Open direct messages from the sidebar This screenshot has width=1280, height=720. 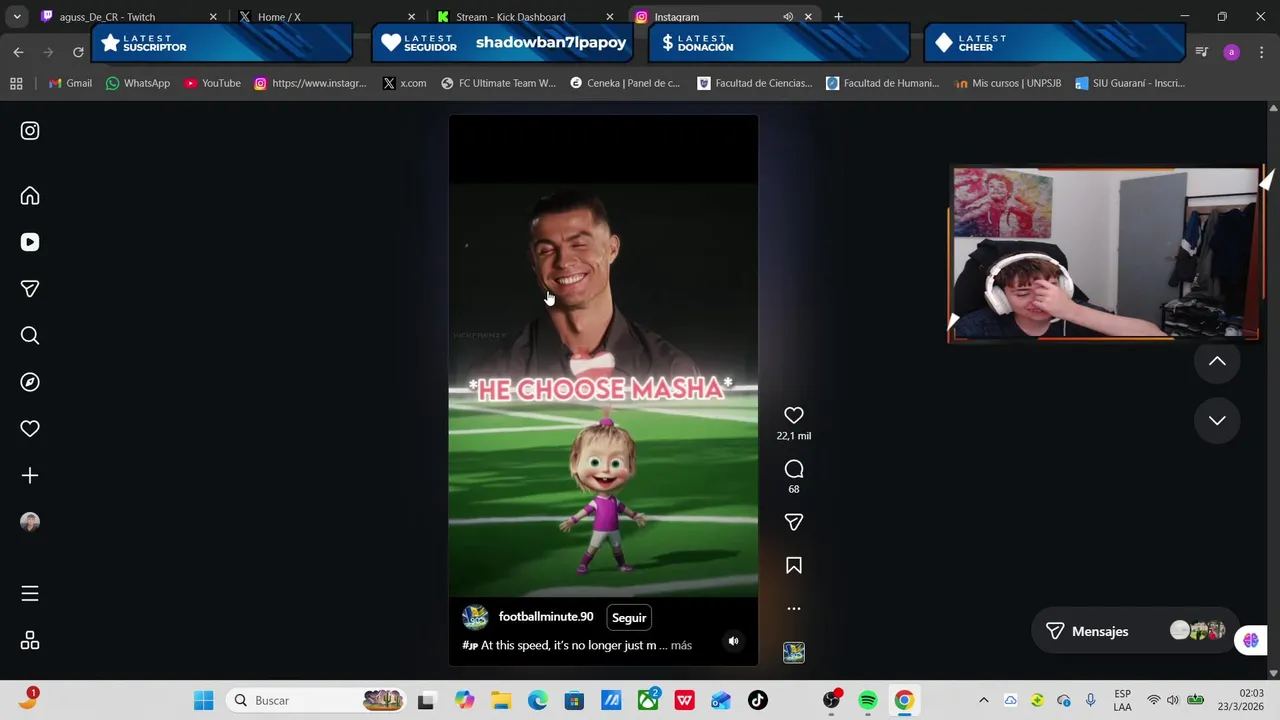(30, 289)
